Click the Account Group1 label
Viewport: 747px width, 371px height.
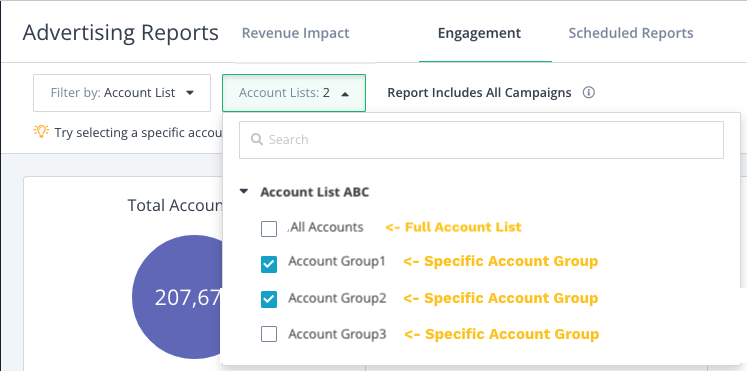[x=337, y=261]
